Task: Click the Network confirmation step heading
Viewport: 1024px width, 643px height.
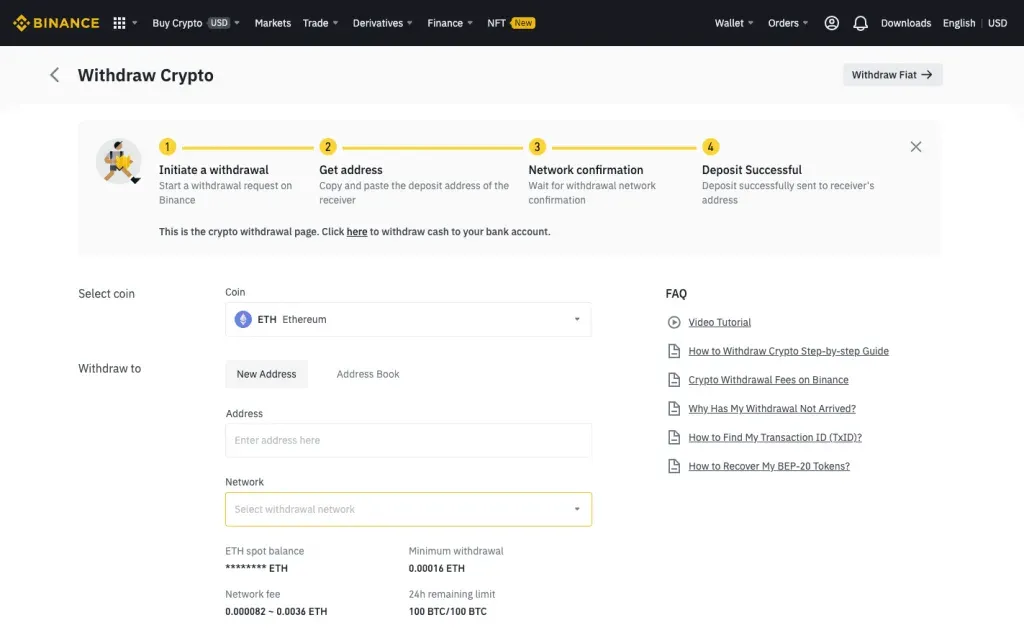Action: click(586, 170)
